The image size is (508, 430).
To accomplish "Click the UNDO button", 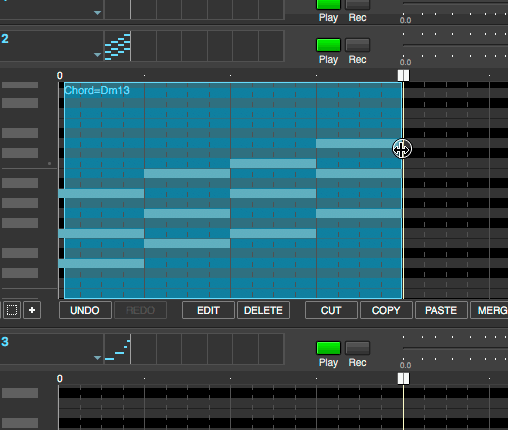I will [x=85, y=310].
